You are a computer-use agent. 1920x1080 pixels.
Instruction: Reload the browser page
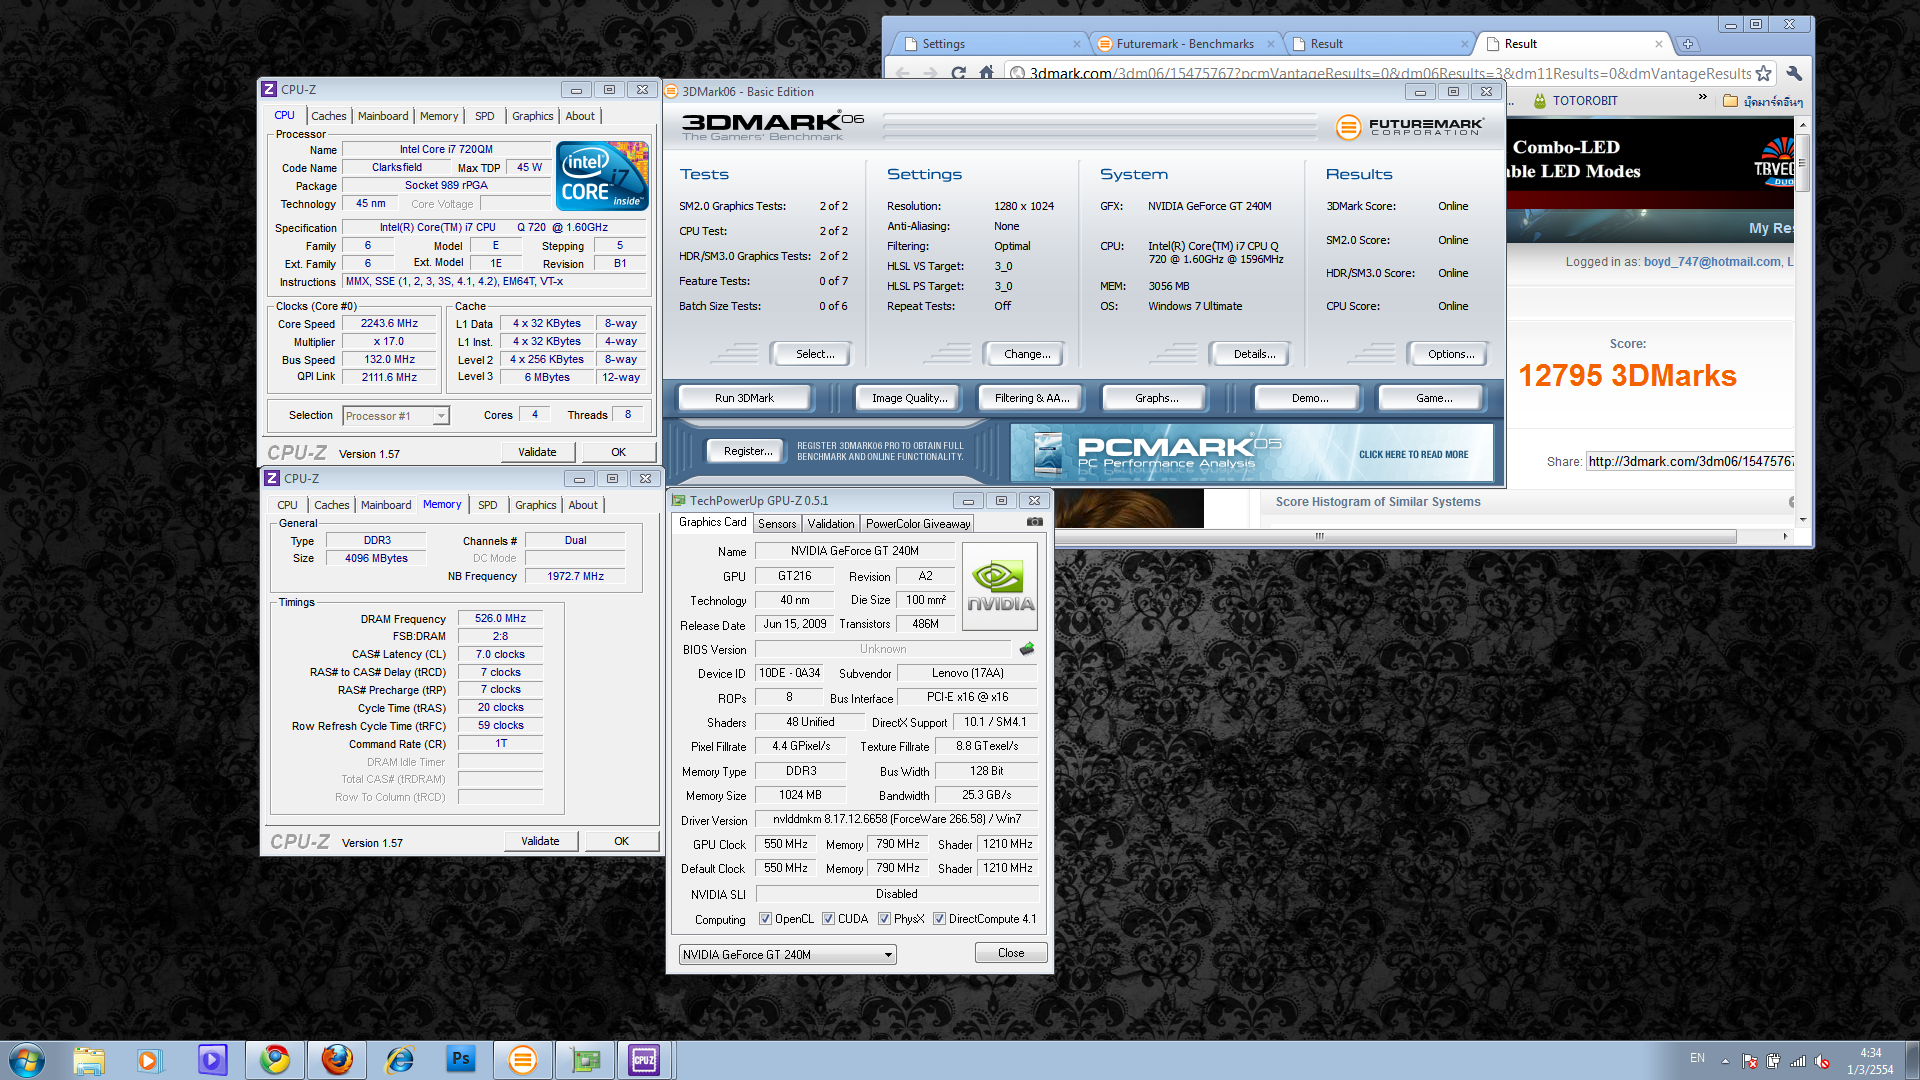(x=958, y=73)
